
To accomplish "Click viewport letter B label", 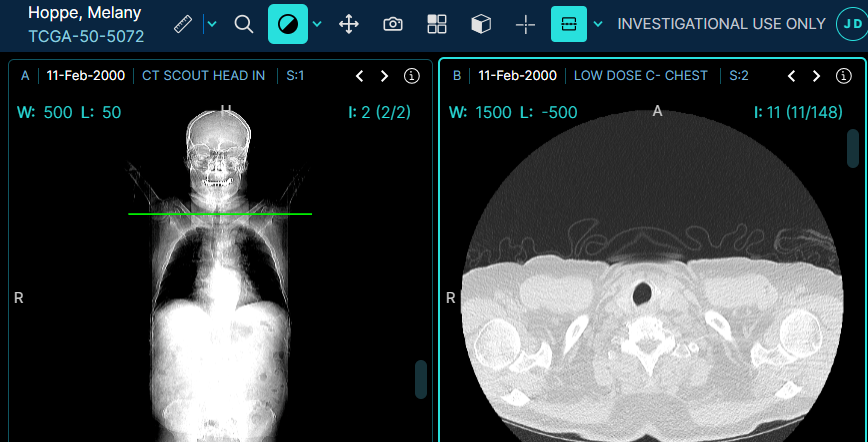I will click(457, 76).
